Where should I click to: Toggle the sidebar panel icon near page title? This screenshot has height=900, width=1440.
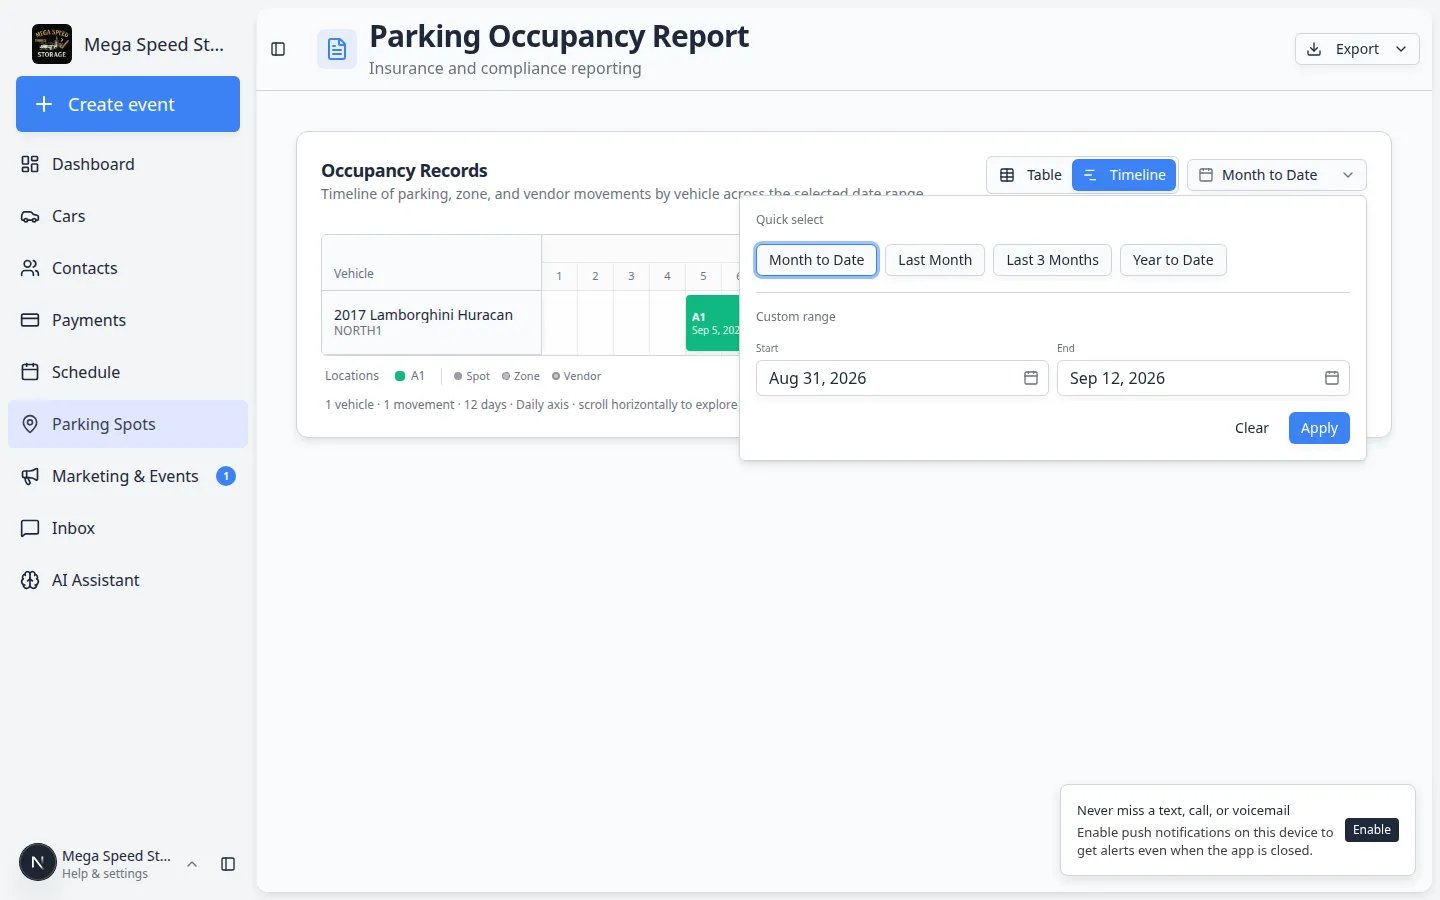coord(278,49)
